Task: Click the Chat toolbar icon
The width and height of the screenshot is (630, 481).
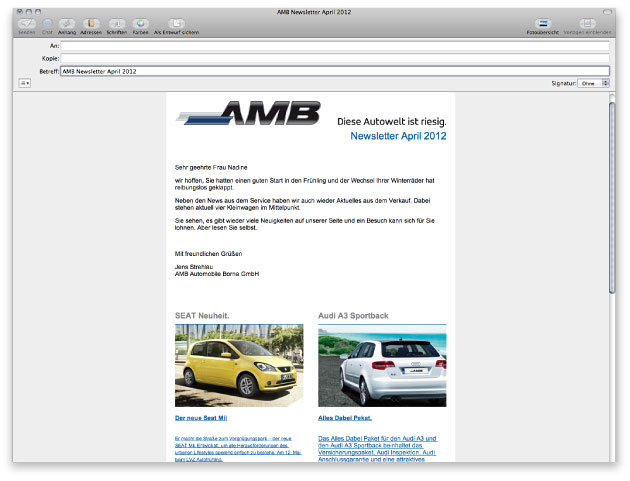Action: tap(47, 24)
